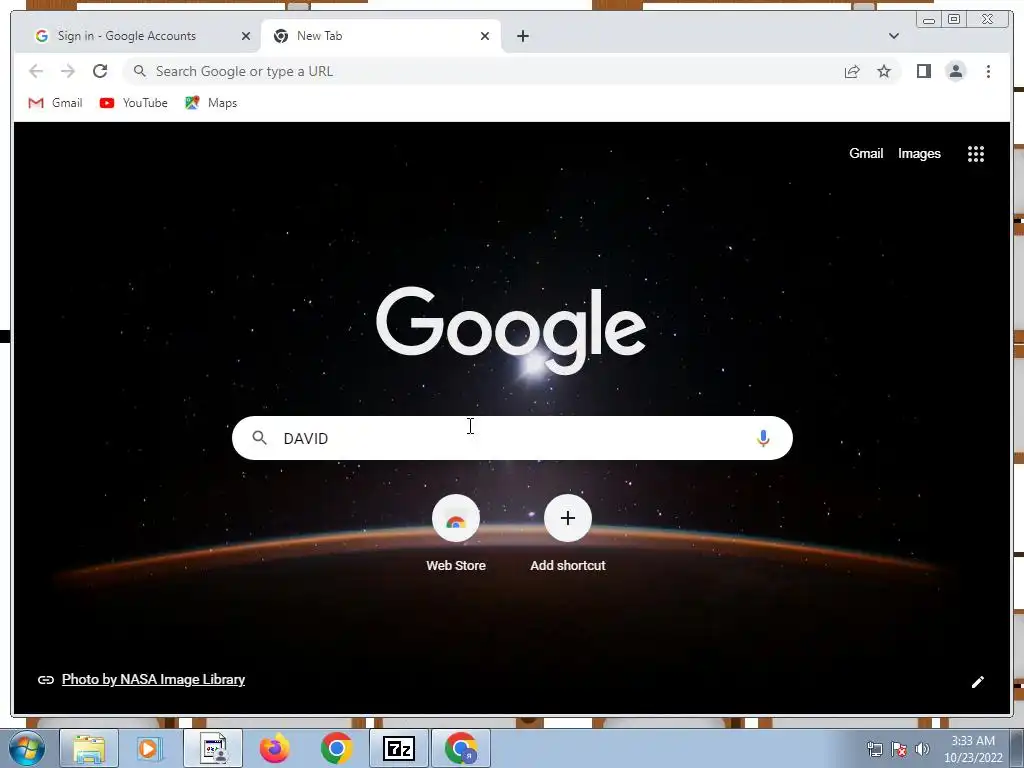Click the search magnifier in Google box
This screenshot has width=1024, height=768.
tap(259, 438)
